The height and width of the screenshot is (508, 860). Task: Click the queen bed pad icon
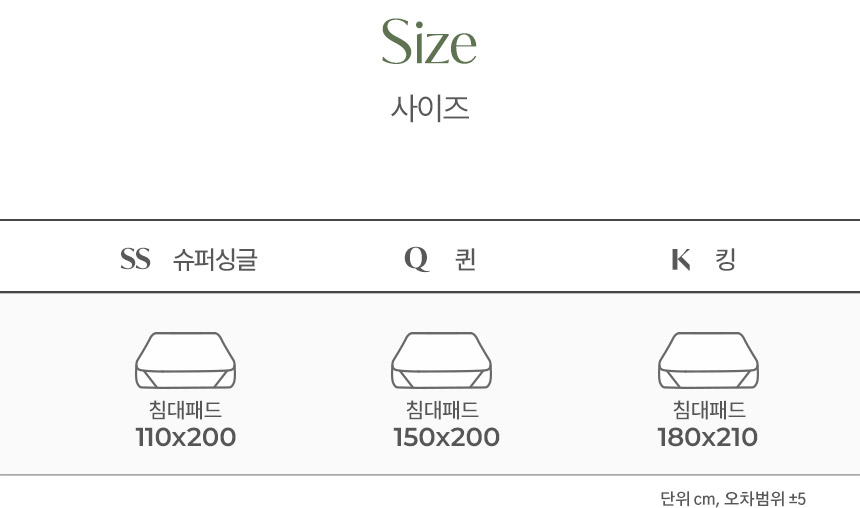(442, 360)
